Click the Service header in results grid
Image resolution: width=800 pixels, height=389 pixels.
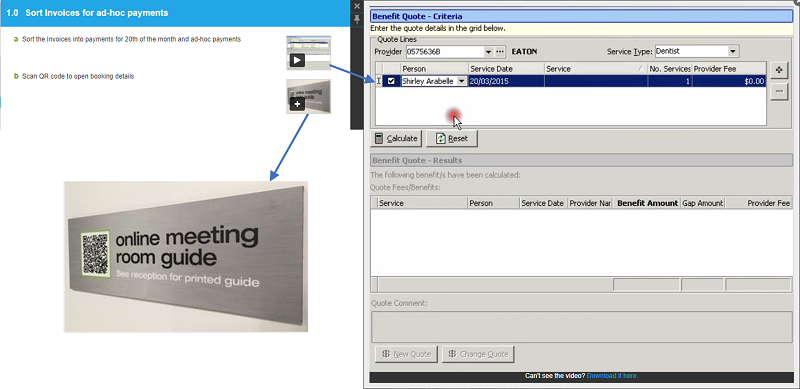(422, 203)
